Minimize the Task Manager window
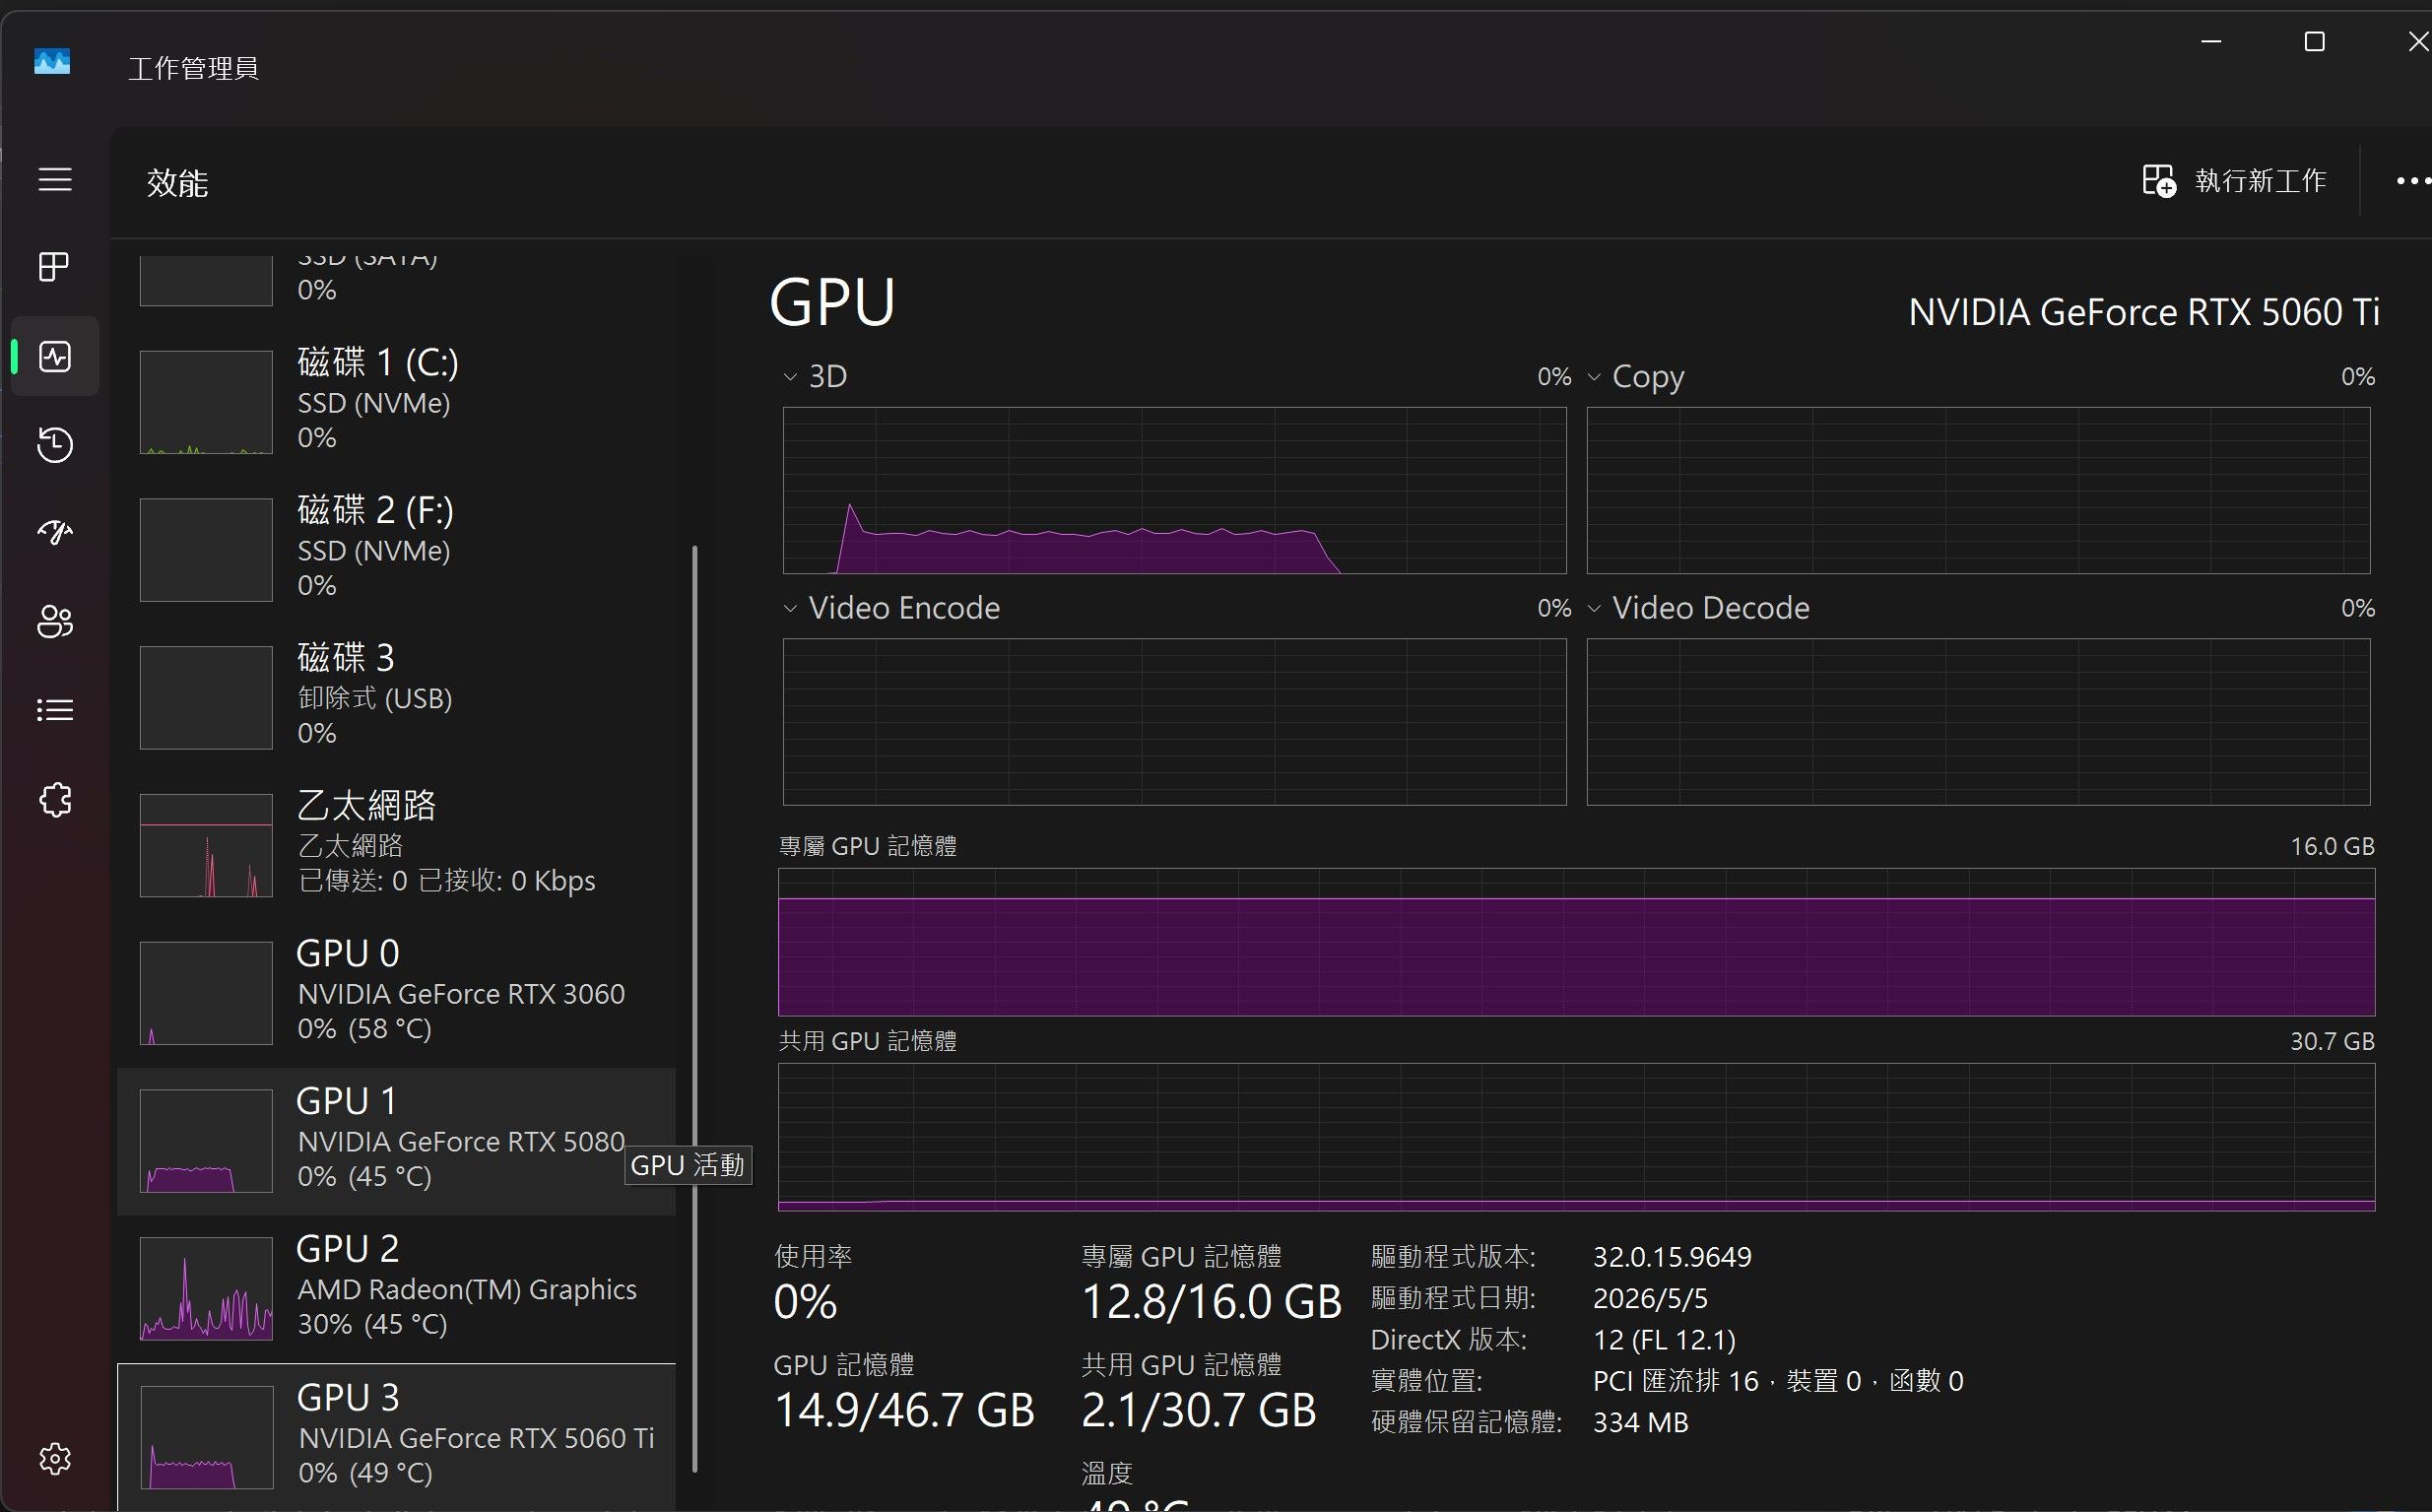Viewport: 2432px width, 1512px height. click(2211, 42)
